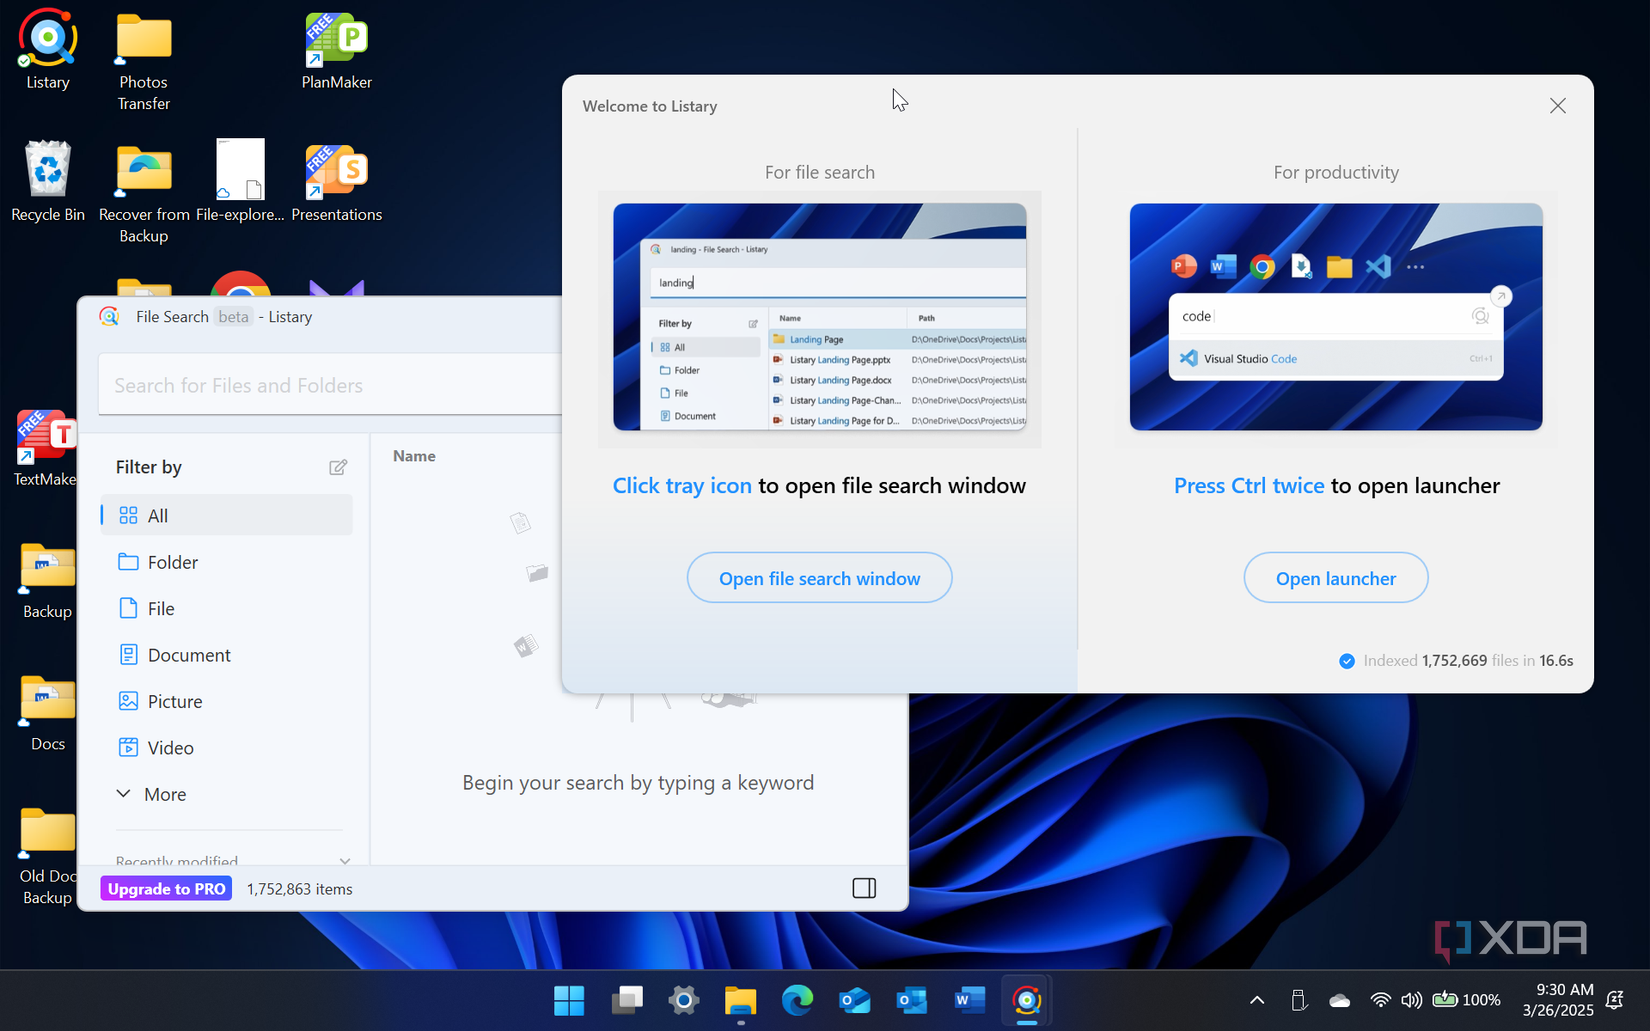The image size is (1650, 1031).
Task: Expand the More filters section
Action: point(165,793)
